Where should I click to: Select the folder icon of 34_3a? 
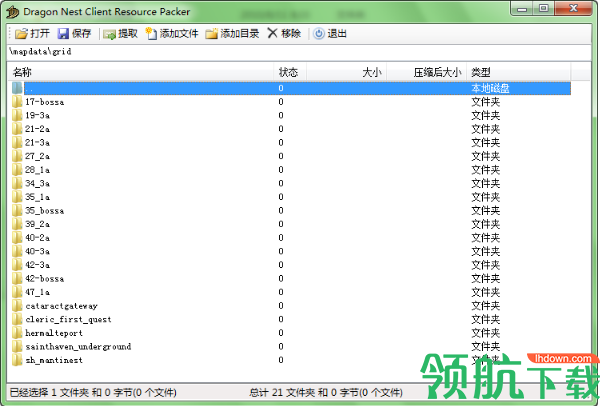[x=17, y=183]
